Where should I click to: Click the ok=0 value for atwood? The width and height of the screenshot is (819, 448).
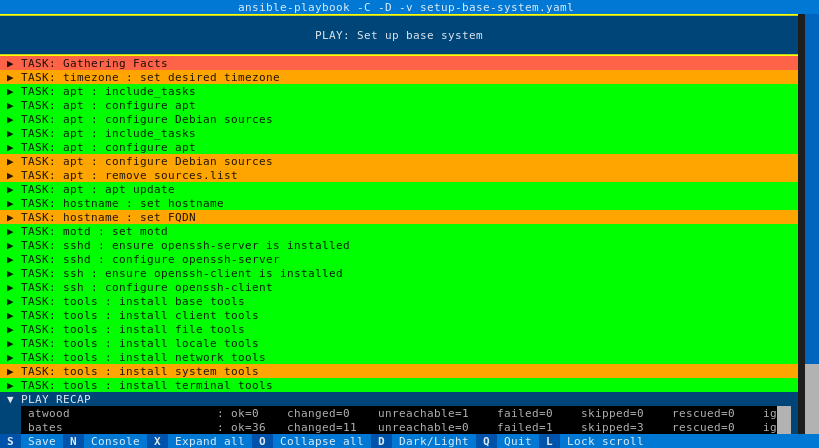(x=244, y=414)
